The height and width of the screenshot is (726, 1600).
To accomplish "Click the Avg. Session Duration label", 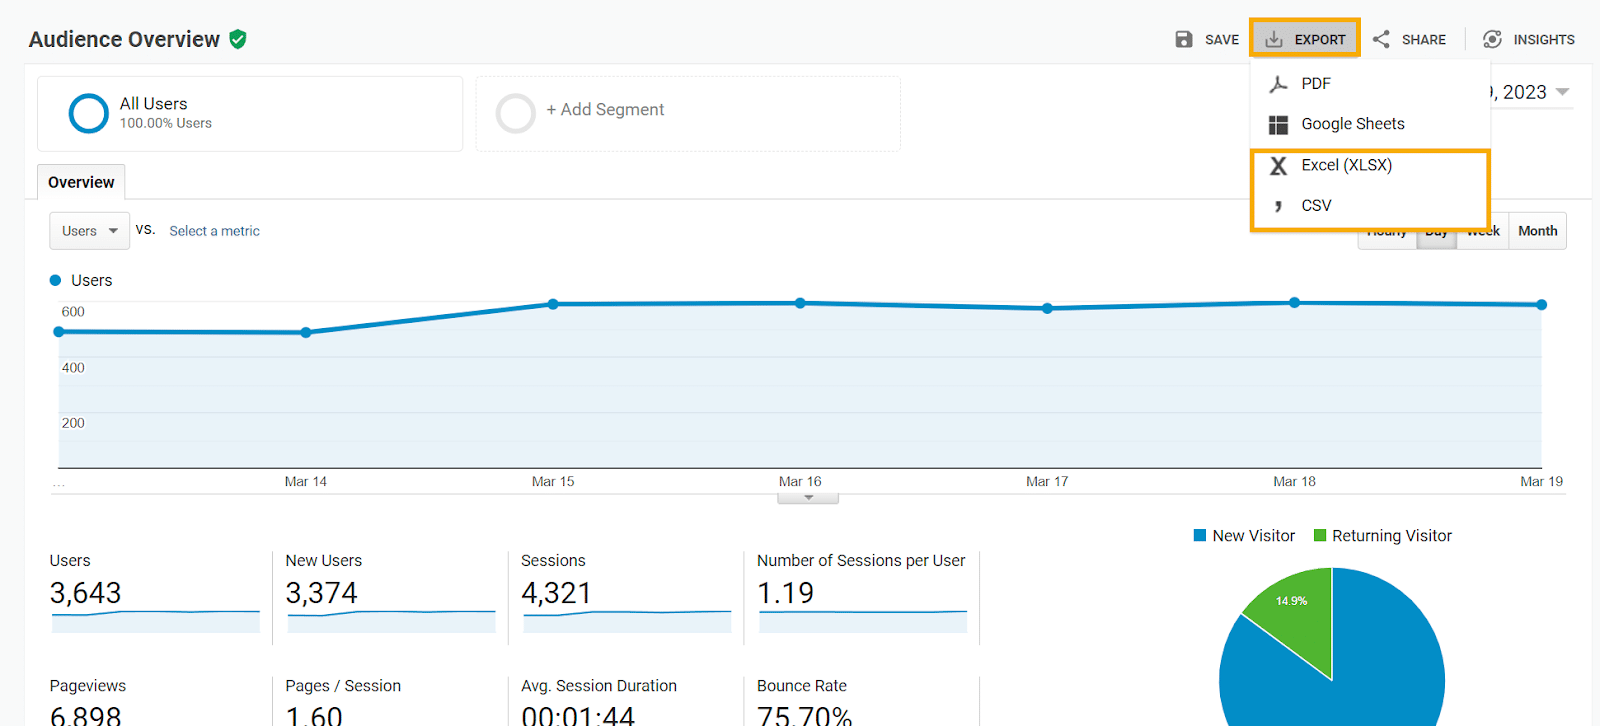I will [x=599, y=686].
